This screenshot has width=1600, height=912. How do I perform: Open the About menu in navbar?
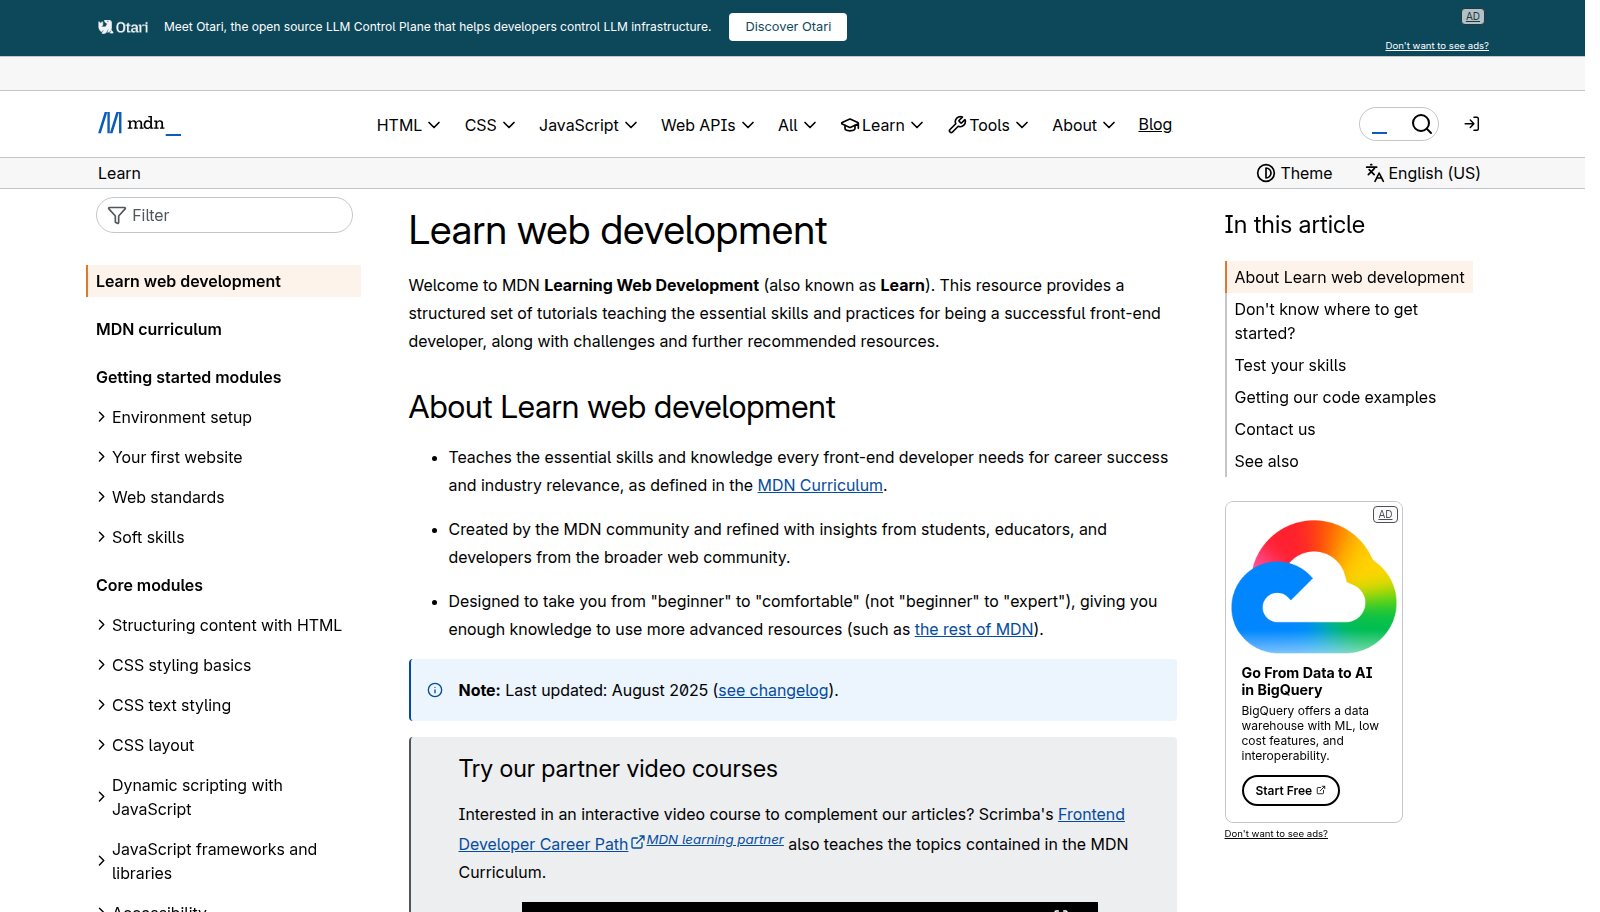(1083, 125)
